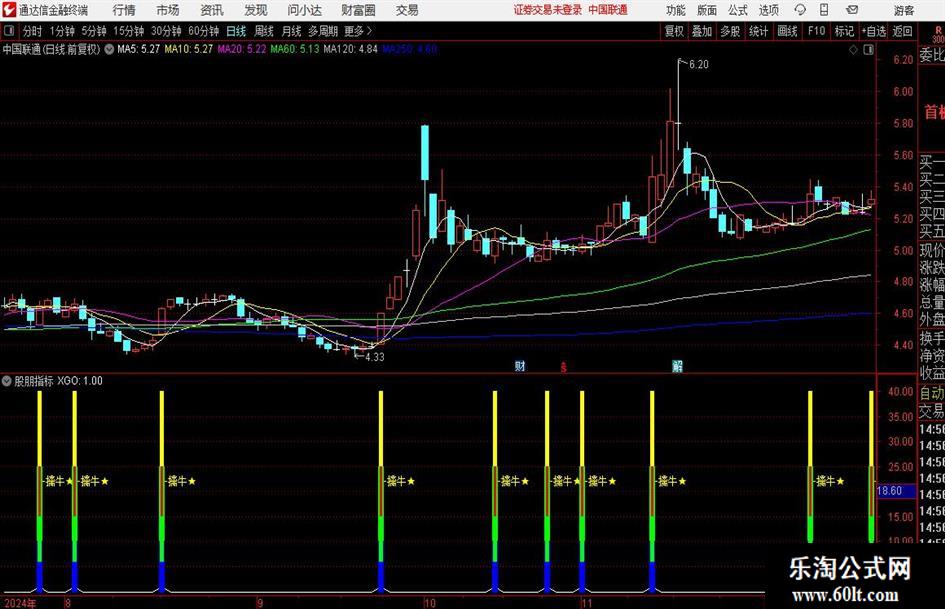Toggle the left side panel icon
Viewport: 945px width, 609px height.
tap(9, 31)
